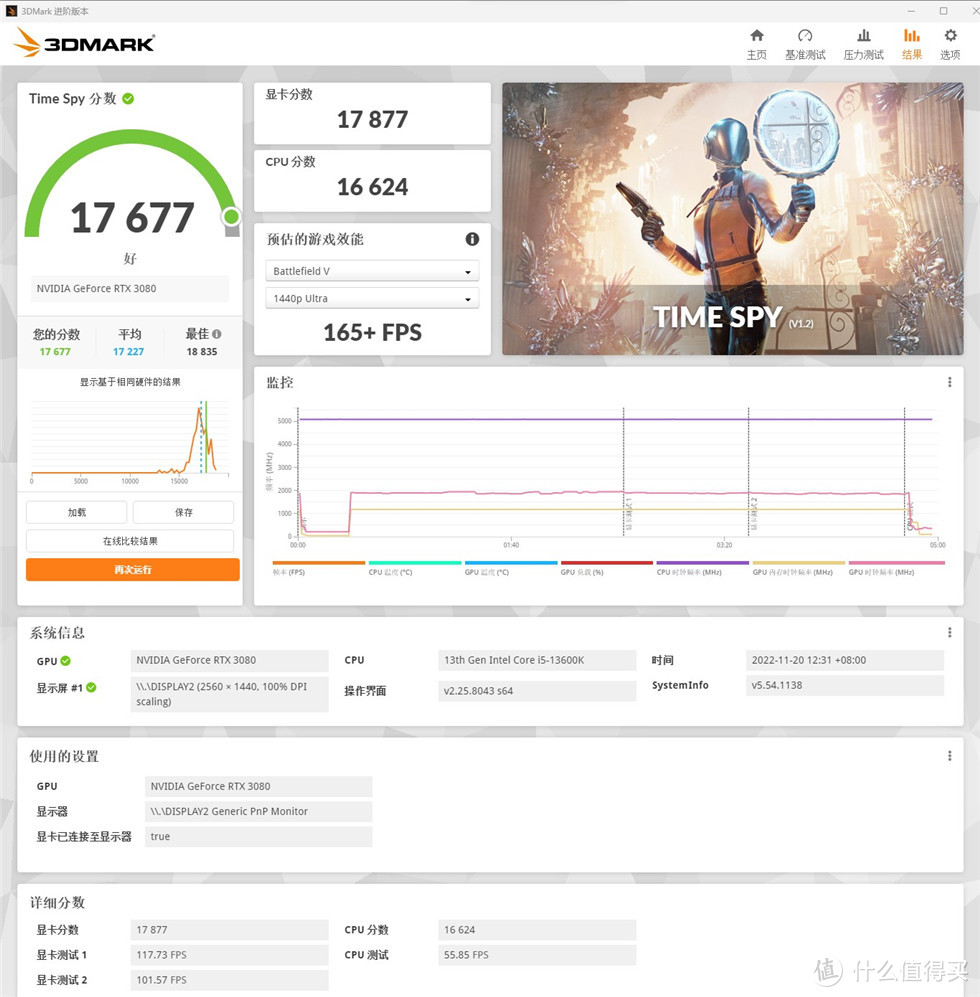Click the 3DMARK logo in the top left
The width and height of the screenshot is (980, 997).
pos(83,42)
